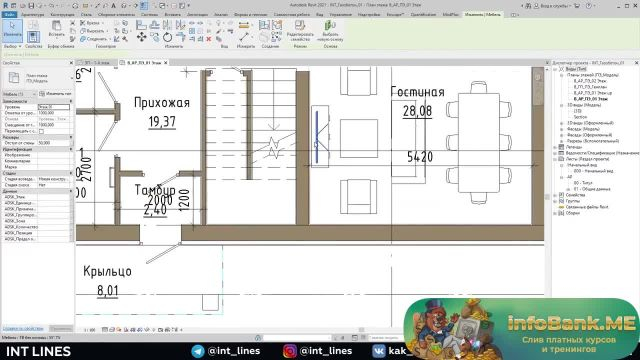This screenshot has width=640, height=360.
Task: Click the red Delete X icon
Action: pyautogui.click(x=209, y=39)
